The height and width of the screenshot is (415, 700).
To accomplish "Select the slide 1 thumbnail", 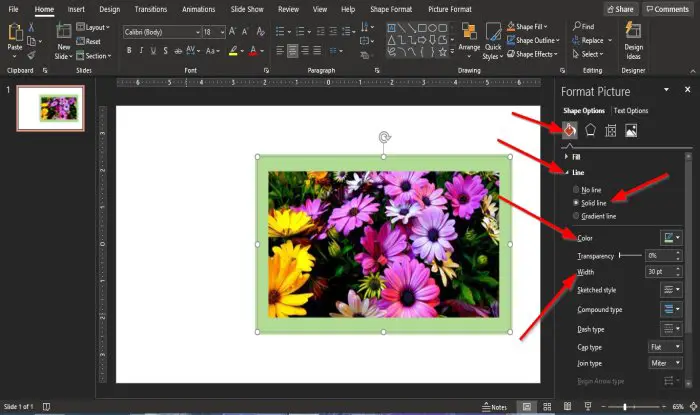I will (50, 108).
